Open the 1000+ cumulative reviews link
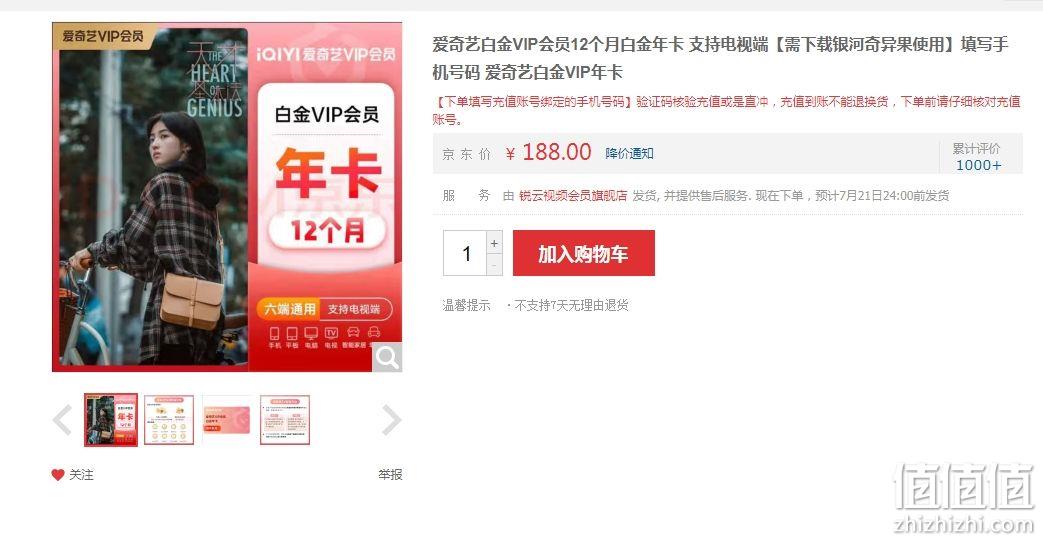 tap(978, 165)
